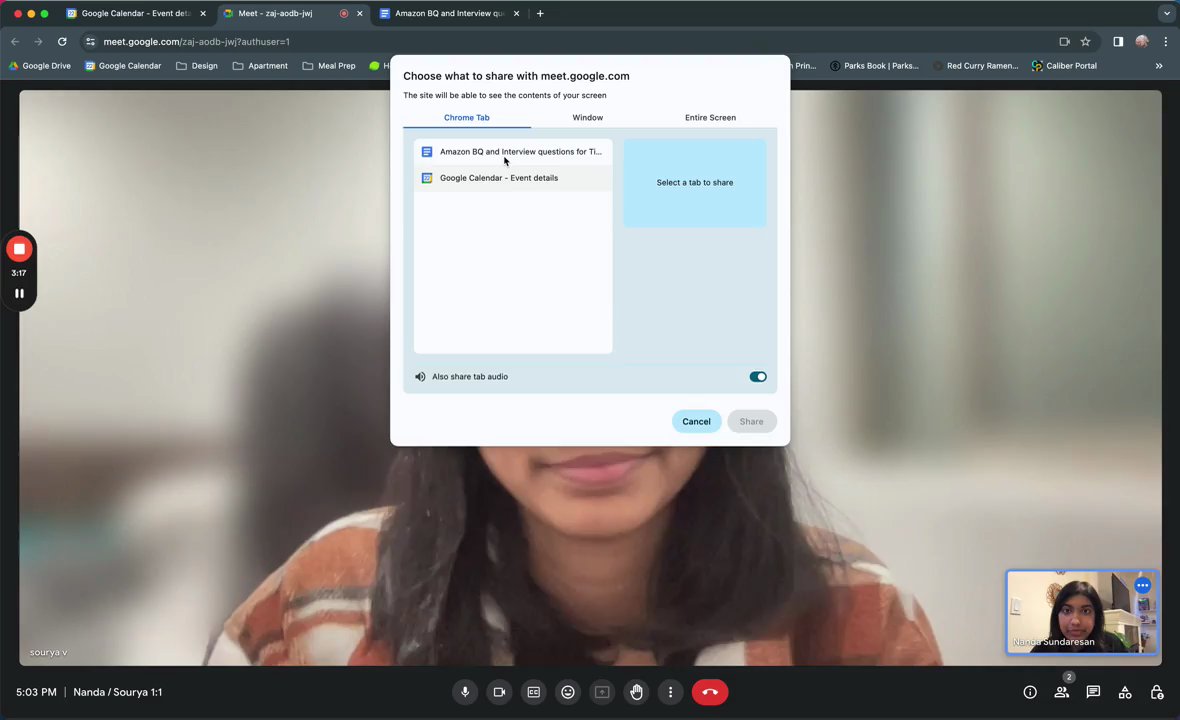Image resolution: width=1180 pixels, height=720 pixels.
Task: Click the Share button
Action: pyautogui.click(x=751, y=421)
